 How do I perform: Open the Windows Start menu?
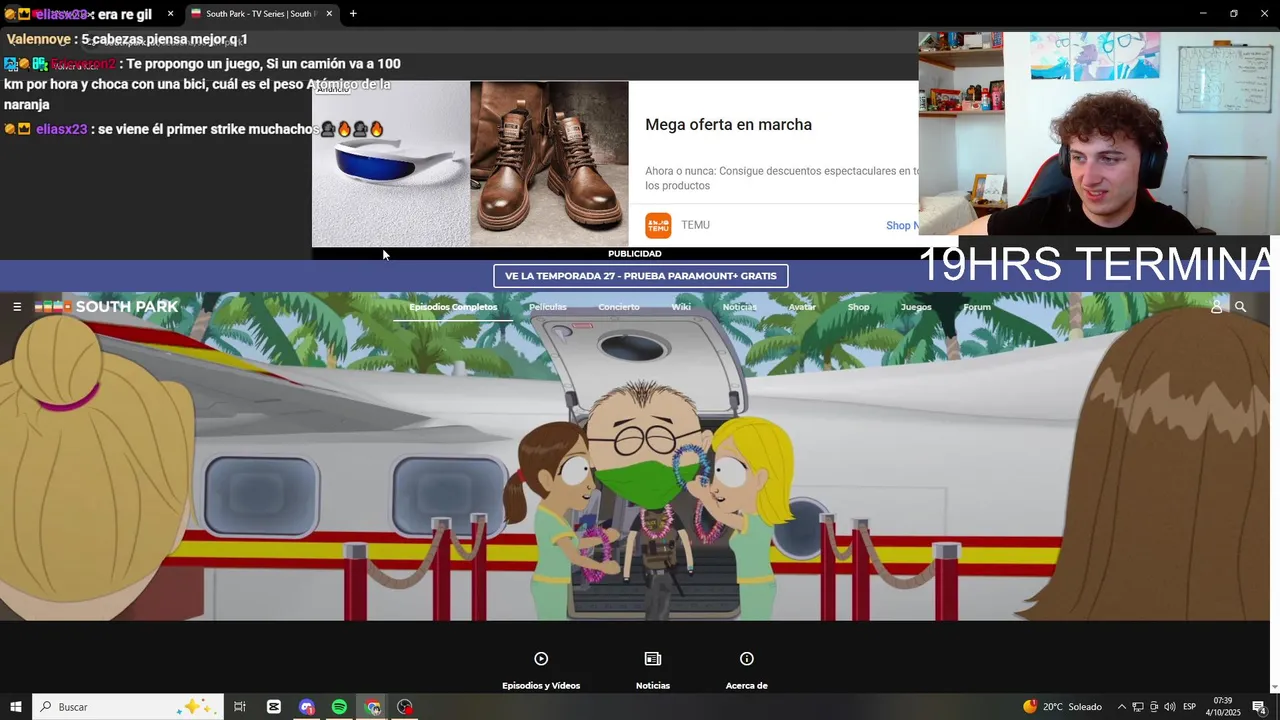pyautogui.click(x=16, y=707)
